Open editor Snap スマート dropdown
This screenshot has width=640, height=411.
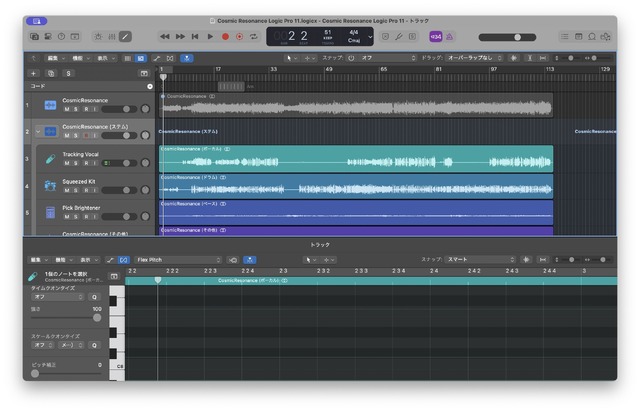coord(480,260)
